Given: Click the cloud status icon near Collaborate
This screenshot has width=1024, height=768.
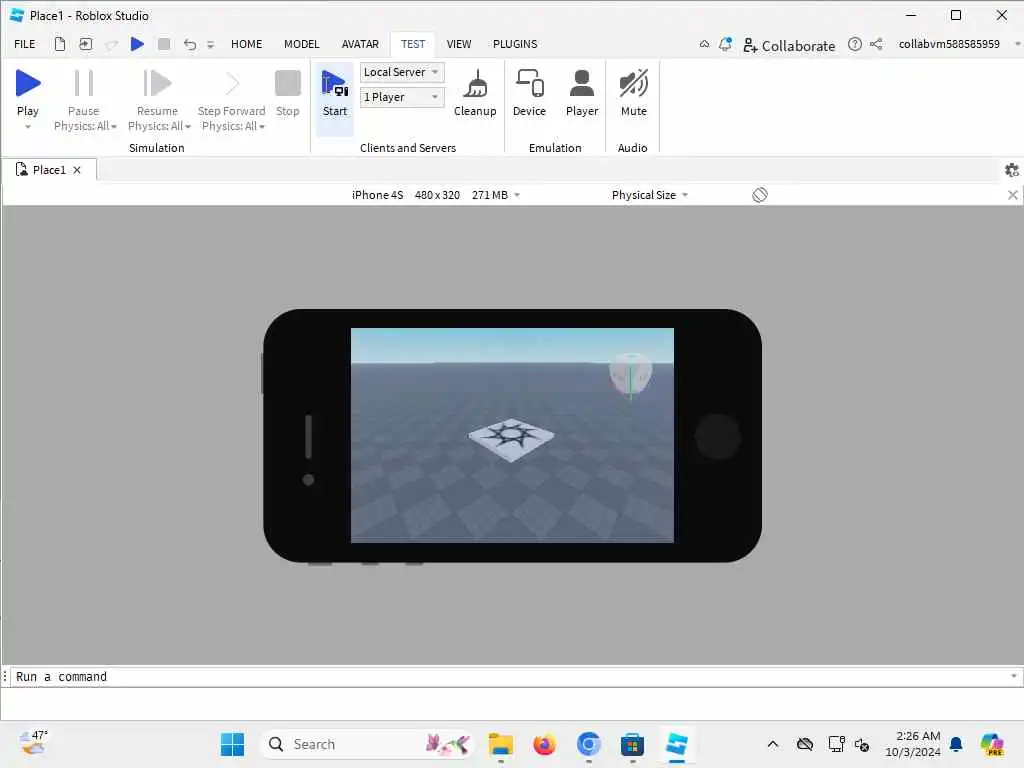Looking at the screenshot, I should (x=704, y=44).
